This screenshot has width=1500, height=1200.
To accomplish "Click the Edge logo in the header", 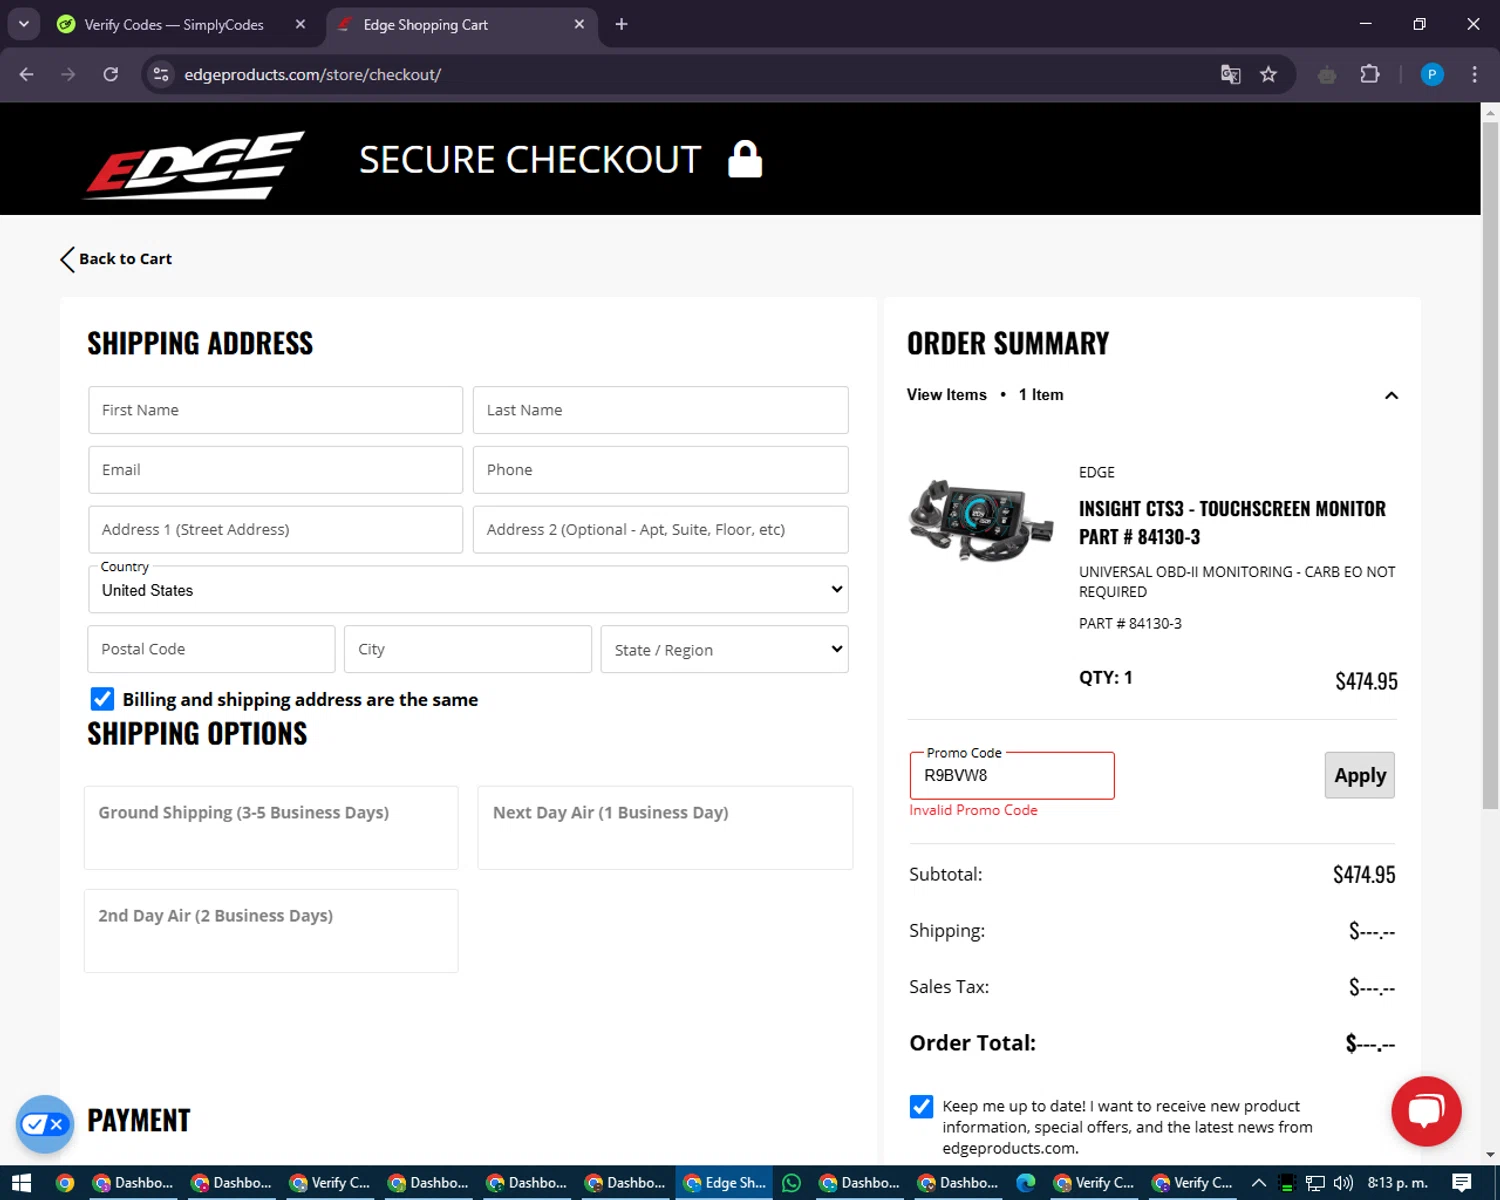I will point(194,164).
